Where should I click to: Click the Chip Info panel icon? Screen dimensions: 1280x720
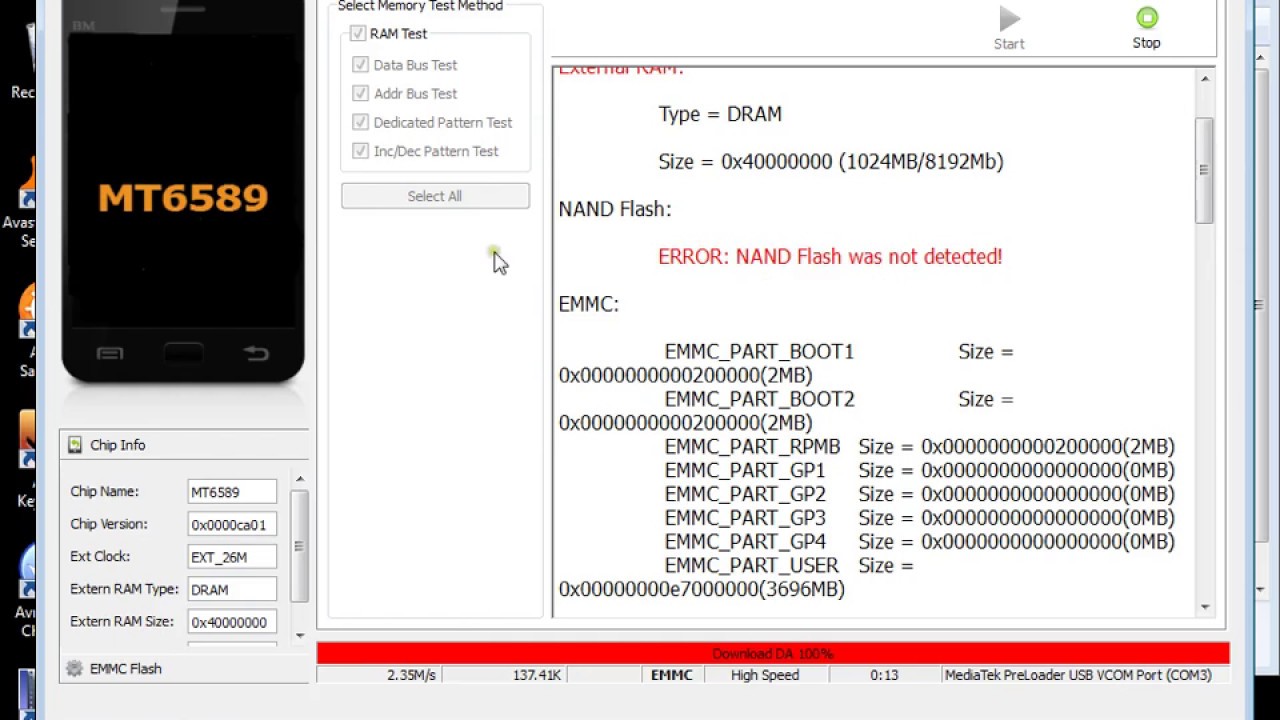[75, 445]
